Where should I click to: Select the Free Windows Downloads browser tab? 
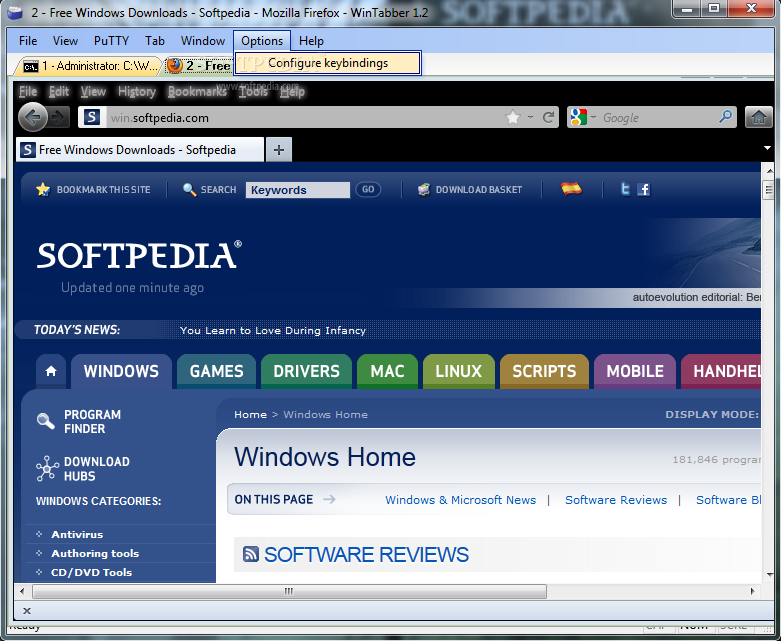point(140,149)
